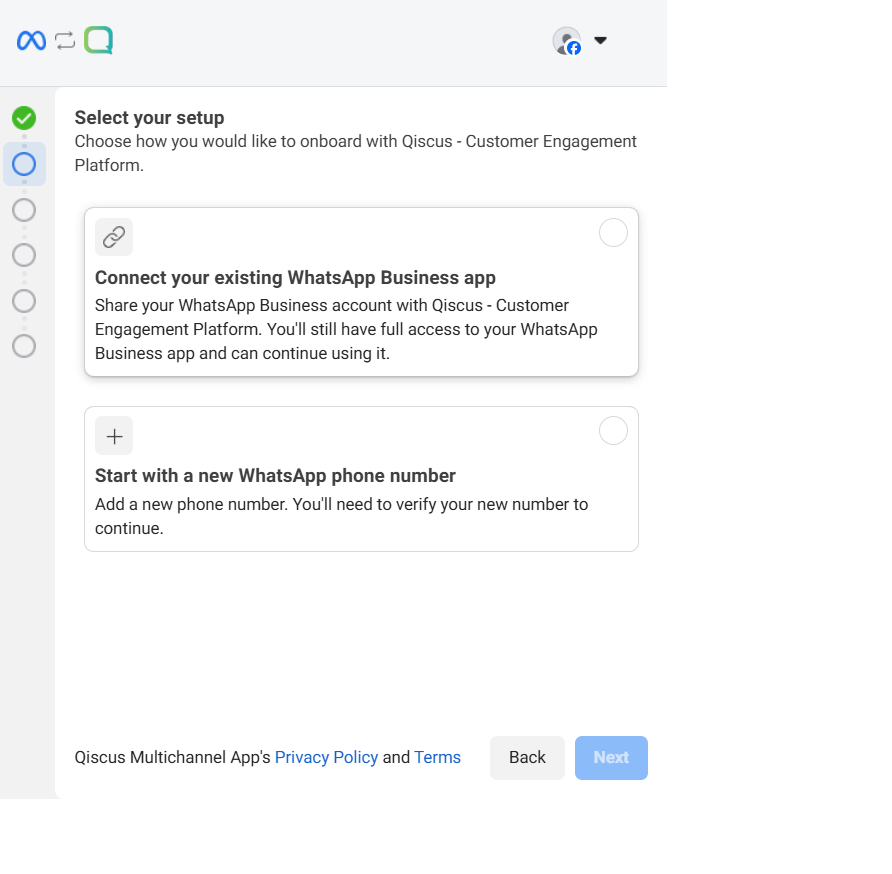Viewport: 892px width, 874px height.
Task: Go to the third step circle
Action: point(24,210)
